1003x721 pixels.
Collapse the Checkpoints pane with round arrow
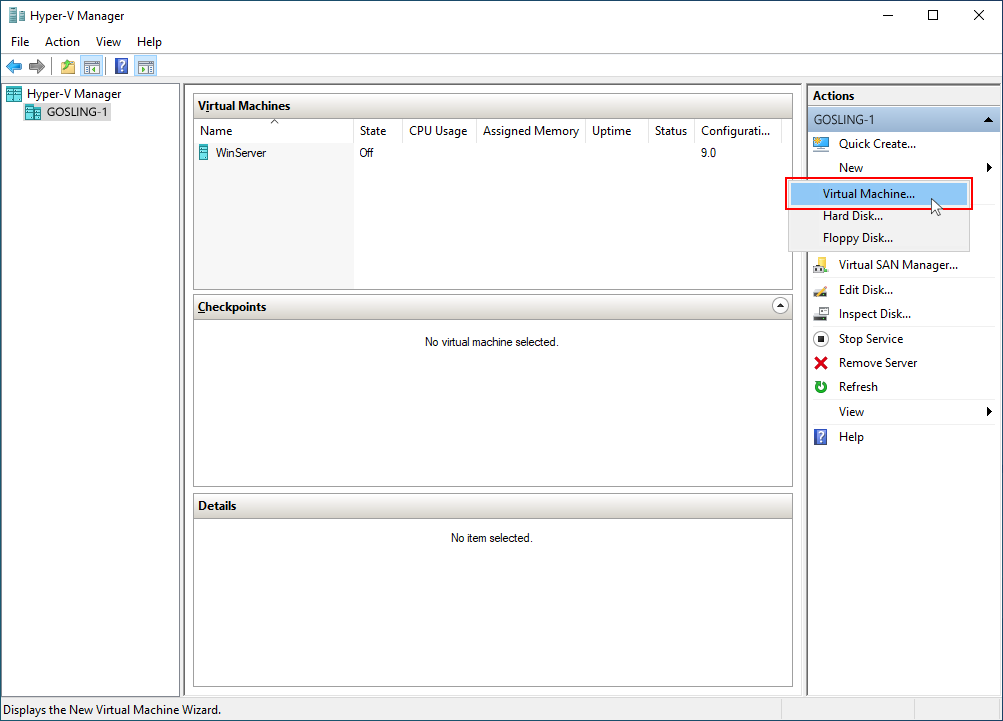(x=780, y=306)
